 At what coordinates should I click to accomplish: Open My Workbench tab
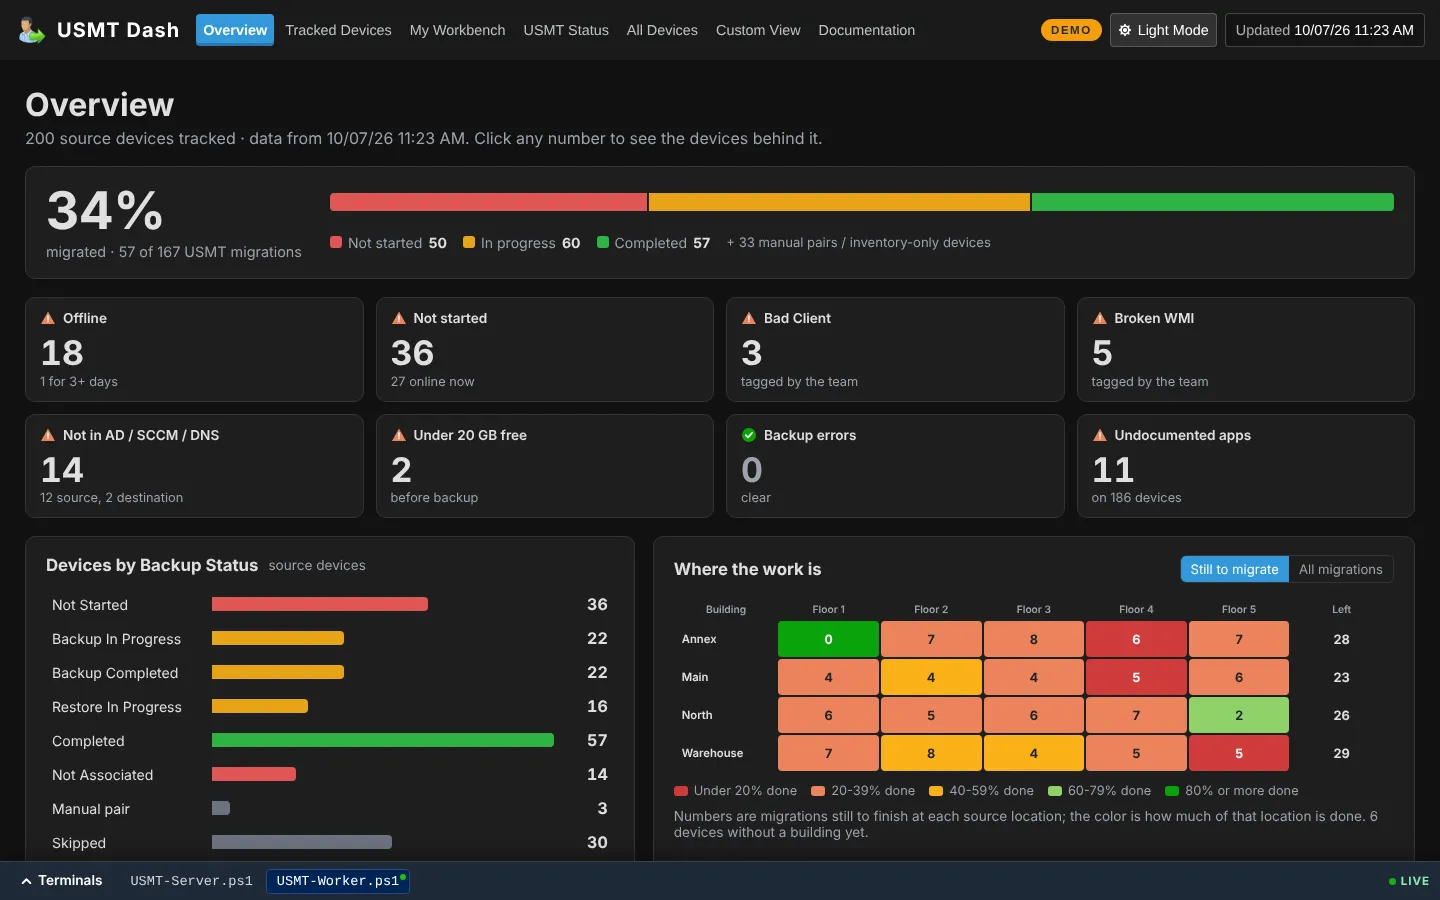[457, 30]
